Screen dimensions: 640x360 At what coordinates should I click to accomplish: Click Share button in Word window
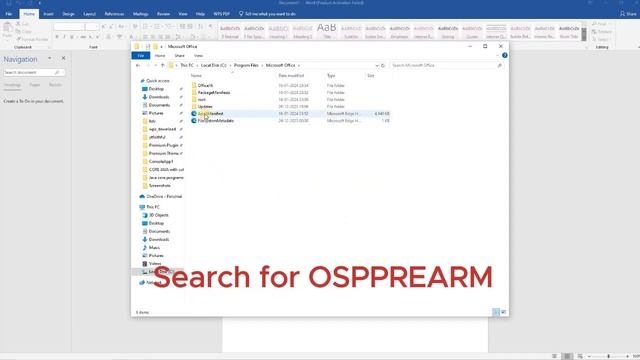click(x=629, y=14)
